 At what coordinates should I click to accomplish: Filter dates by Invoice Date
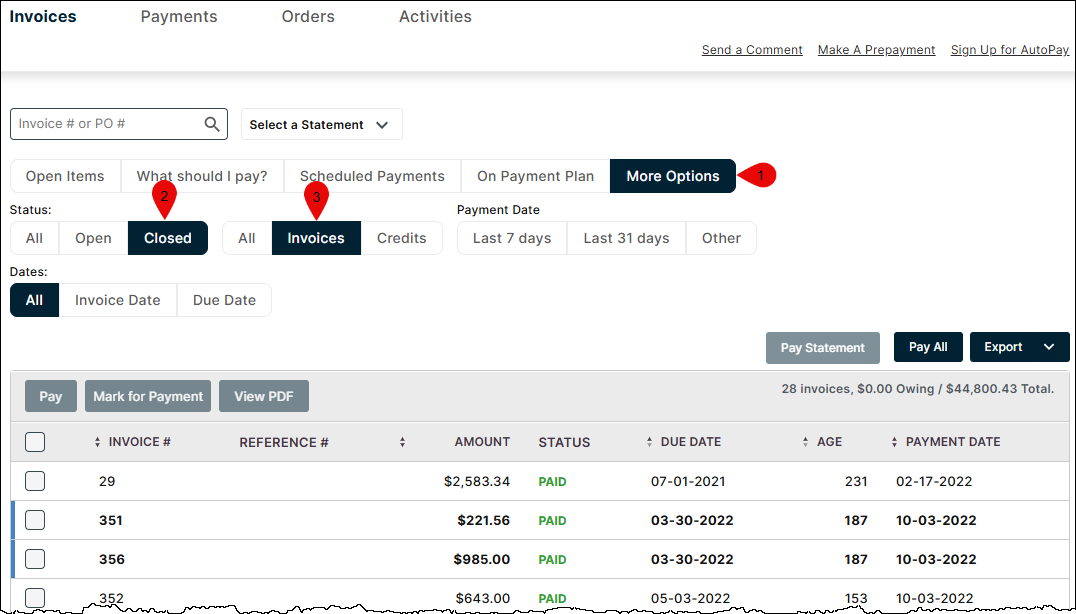click(x=117, y=300)
